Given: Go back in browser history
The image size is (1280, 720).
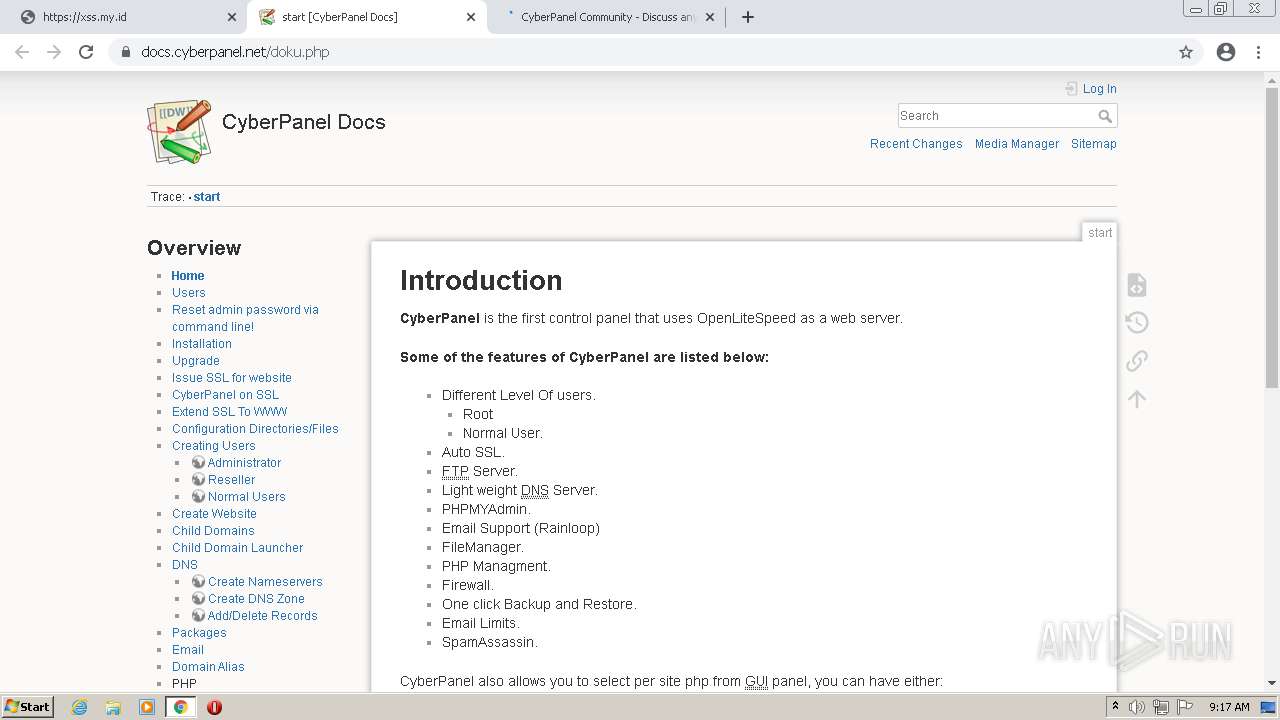Looking at the screenshot, I should 22,52.
